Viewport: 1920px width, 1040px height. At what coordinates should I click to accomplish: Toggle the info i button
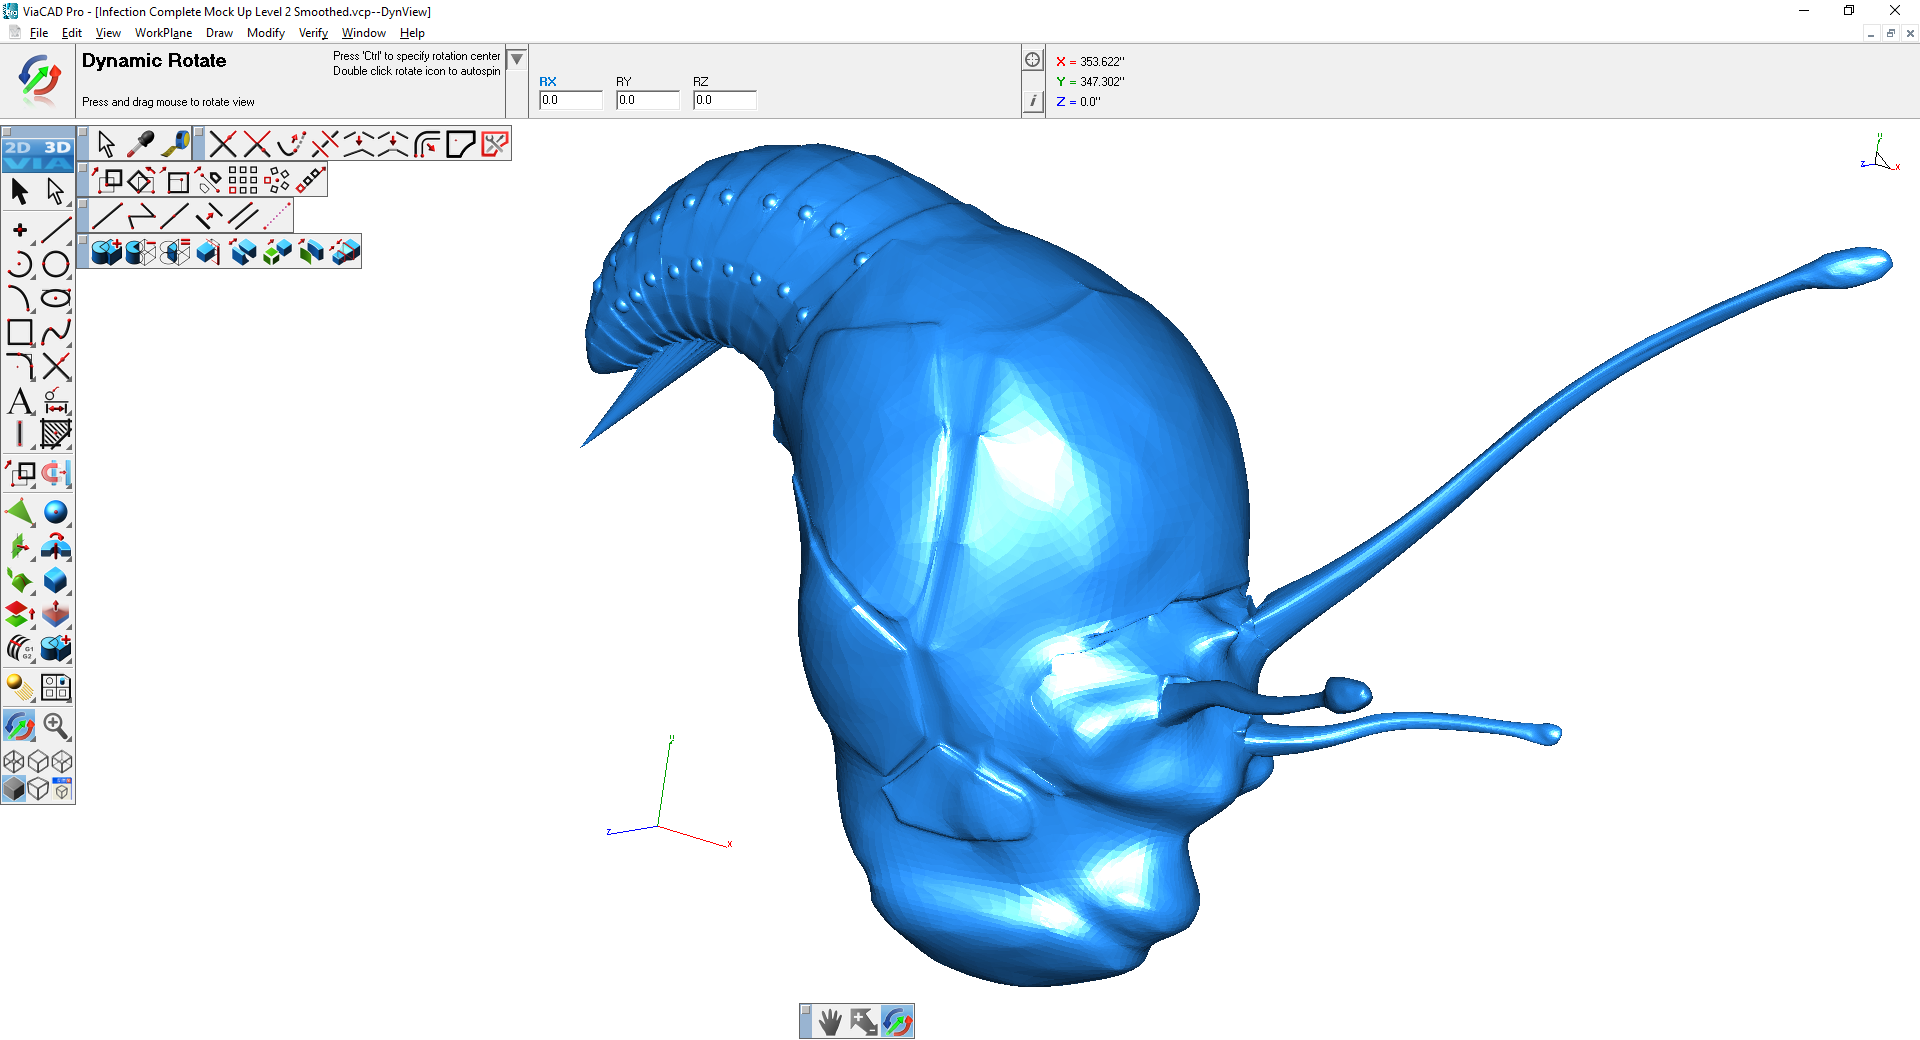[x=1033, y=101]
